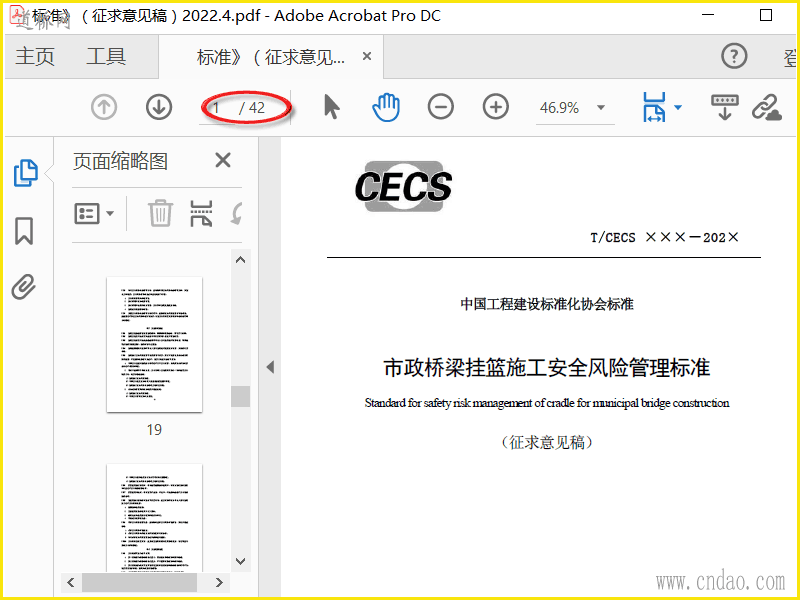This screenshot has height=600, width=800.
Task: Minimize the Acrobat window
Action: pos(708,15)
